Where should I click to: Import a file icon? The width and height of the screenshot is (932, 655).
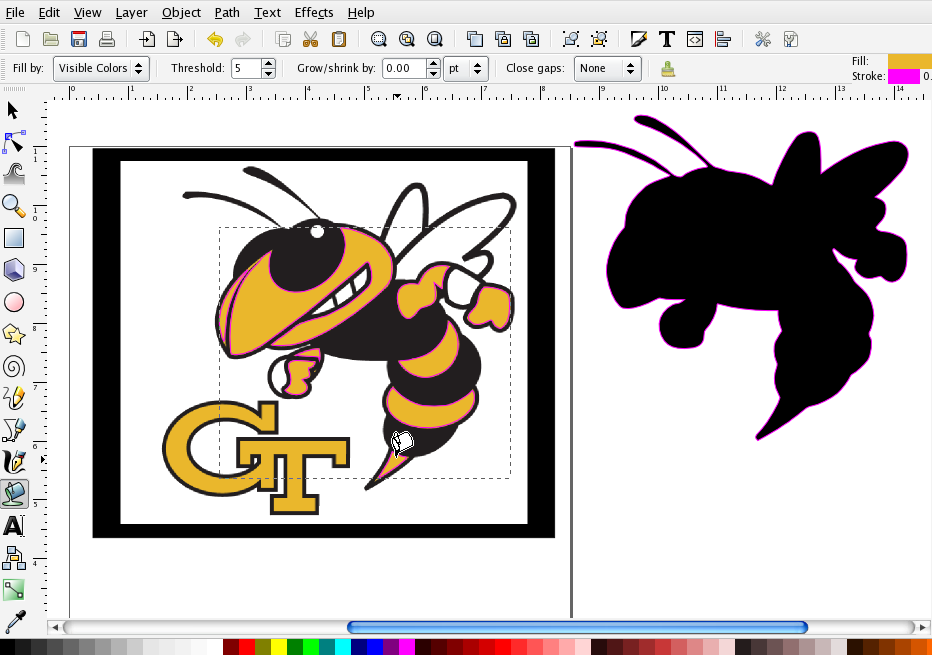point(146,39)
